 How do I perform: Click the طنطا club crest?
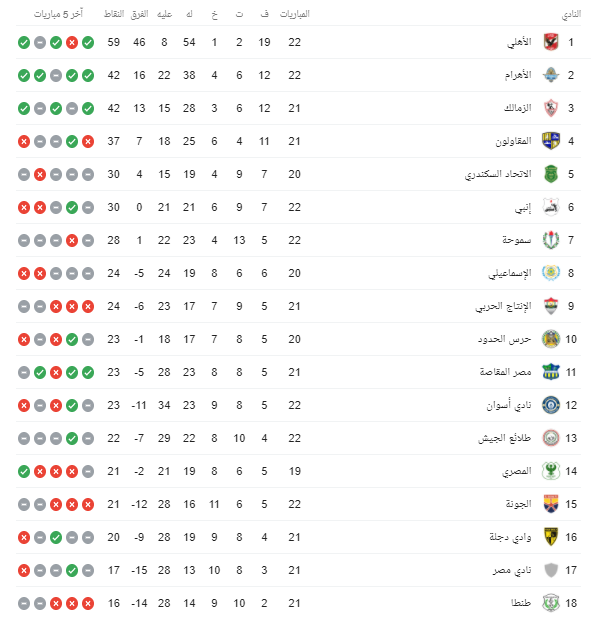click(551, 603)
